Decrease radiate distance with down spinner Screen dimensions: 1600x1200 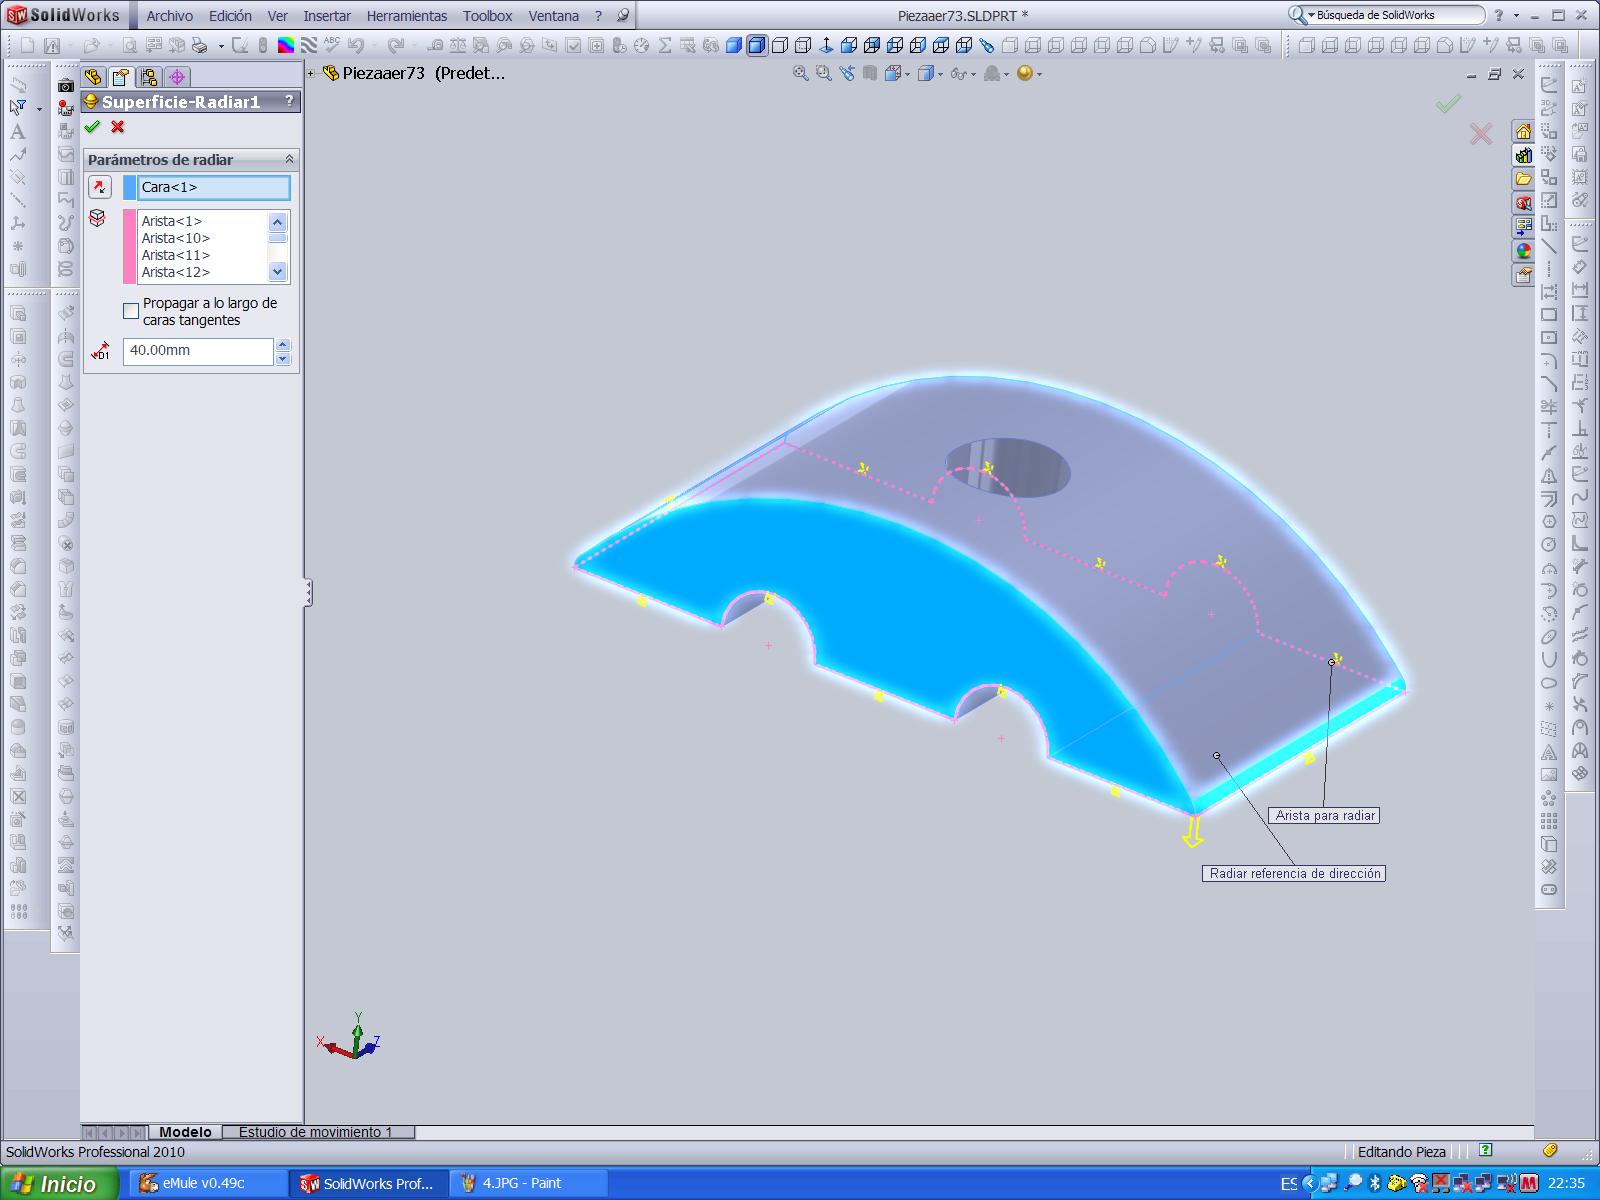click(283, 358)
